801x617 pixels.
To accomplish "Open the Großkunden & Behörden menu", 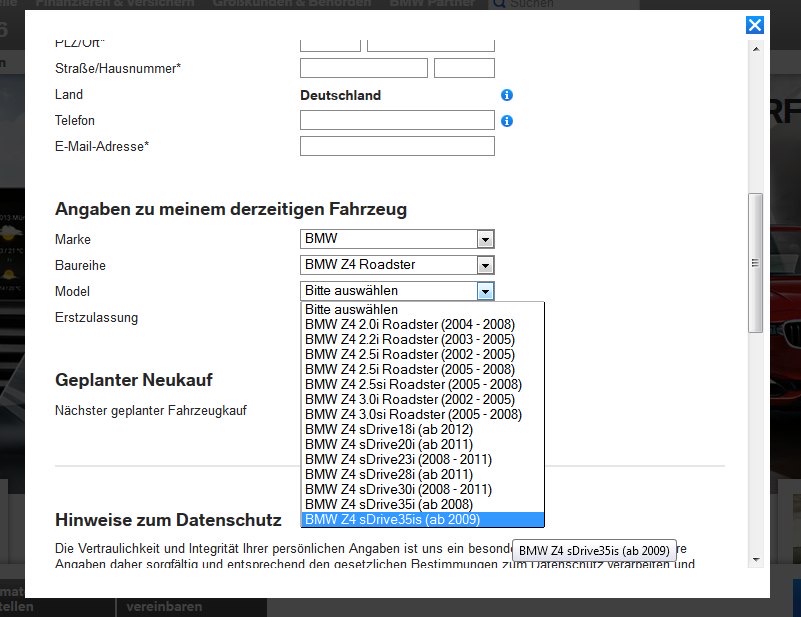I will (x=292, y=3).
